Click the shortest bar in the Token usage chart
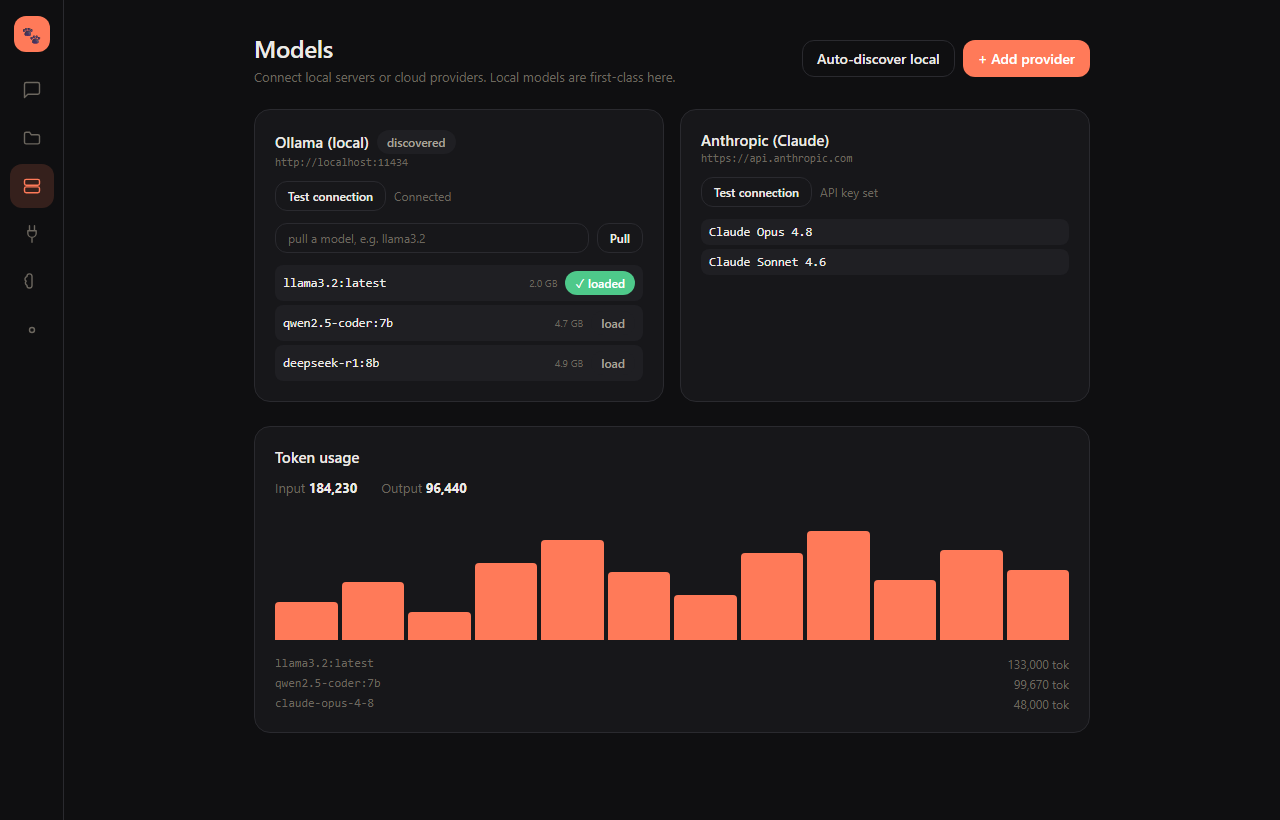Screen dimensions: 1280x820 pos(439,626)
